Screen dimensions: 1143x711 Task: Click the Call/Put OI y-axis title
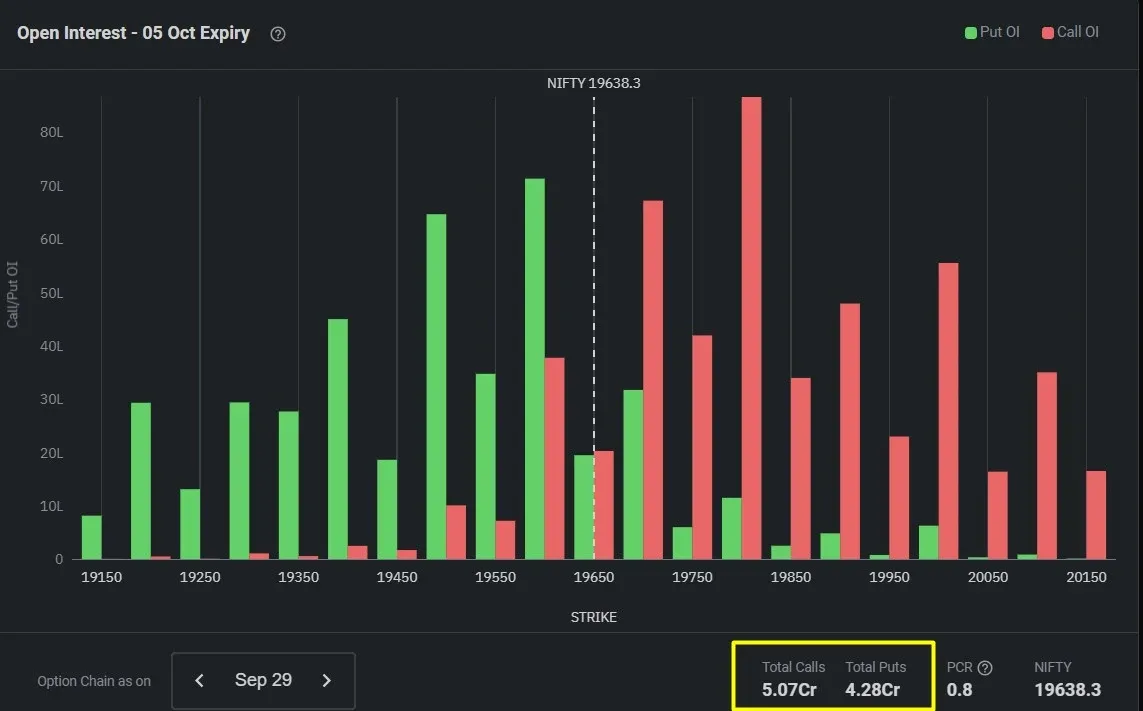pyautogui.click(x=12, y=295)
